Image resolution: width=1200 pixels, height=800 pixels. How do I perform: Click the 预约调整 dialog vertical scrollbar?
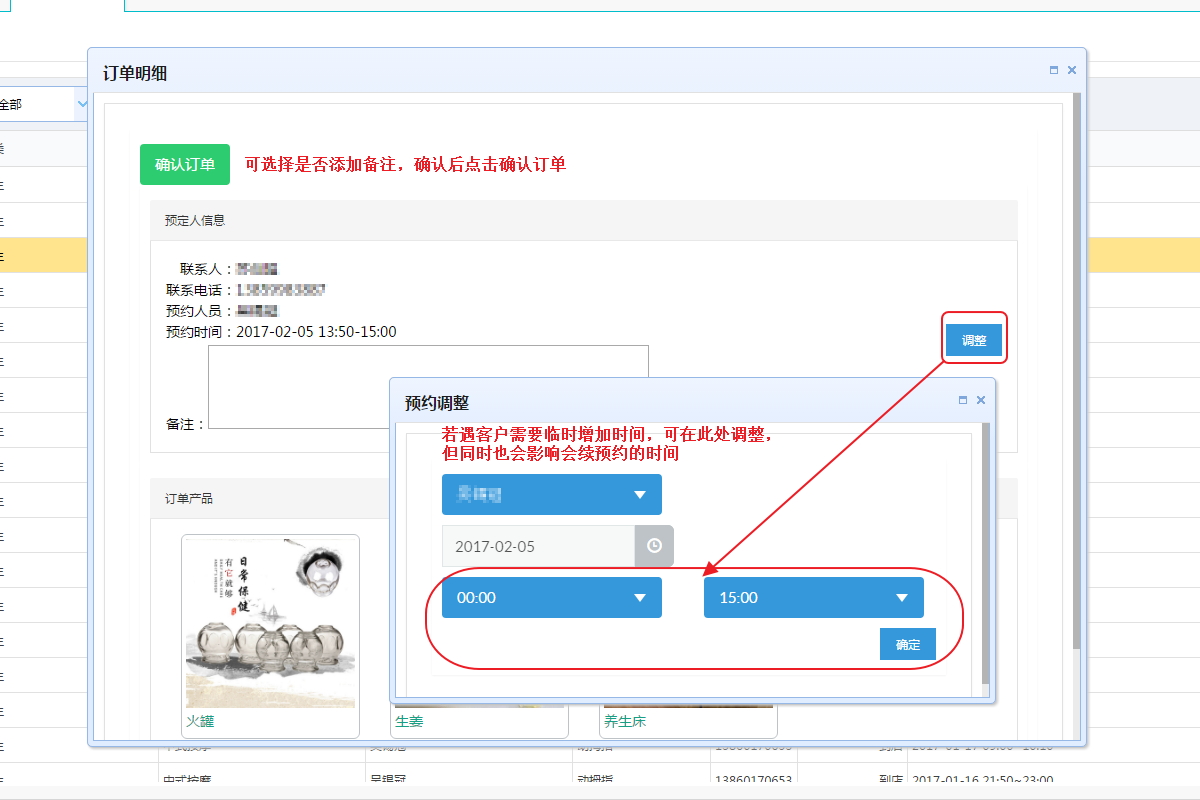tap(985, 553)
